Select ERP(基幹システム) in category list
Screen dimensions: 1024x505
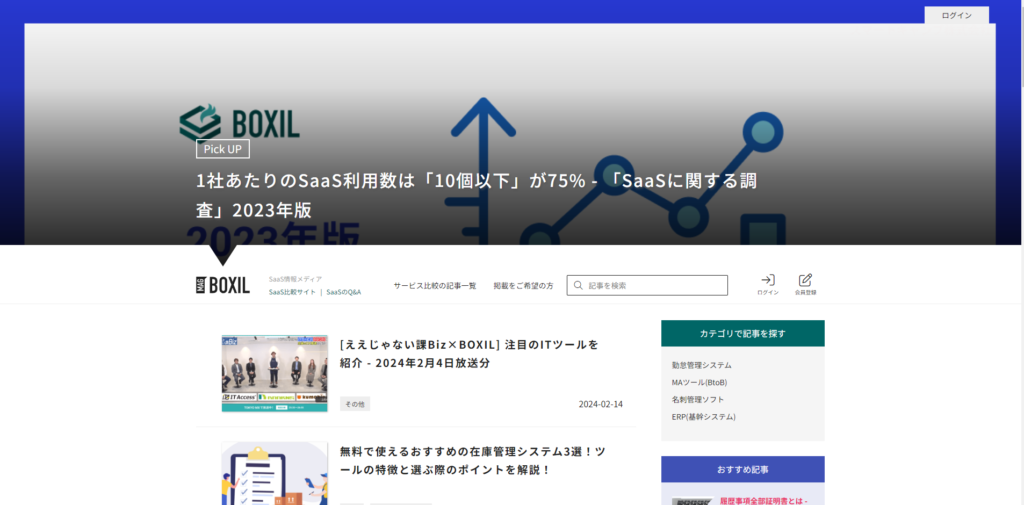click(x=703, y=416)
